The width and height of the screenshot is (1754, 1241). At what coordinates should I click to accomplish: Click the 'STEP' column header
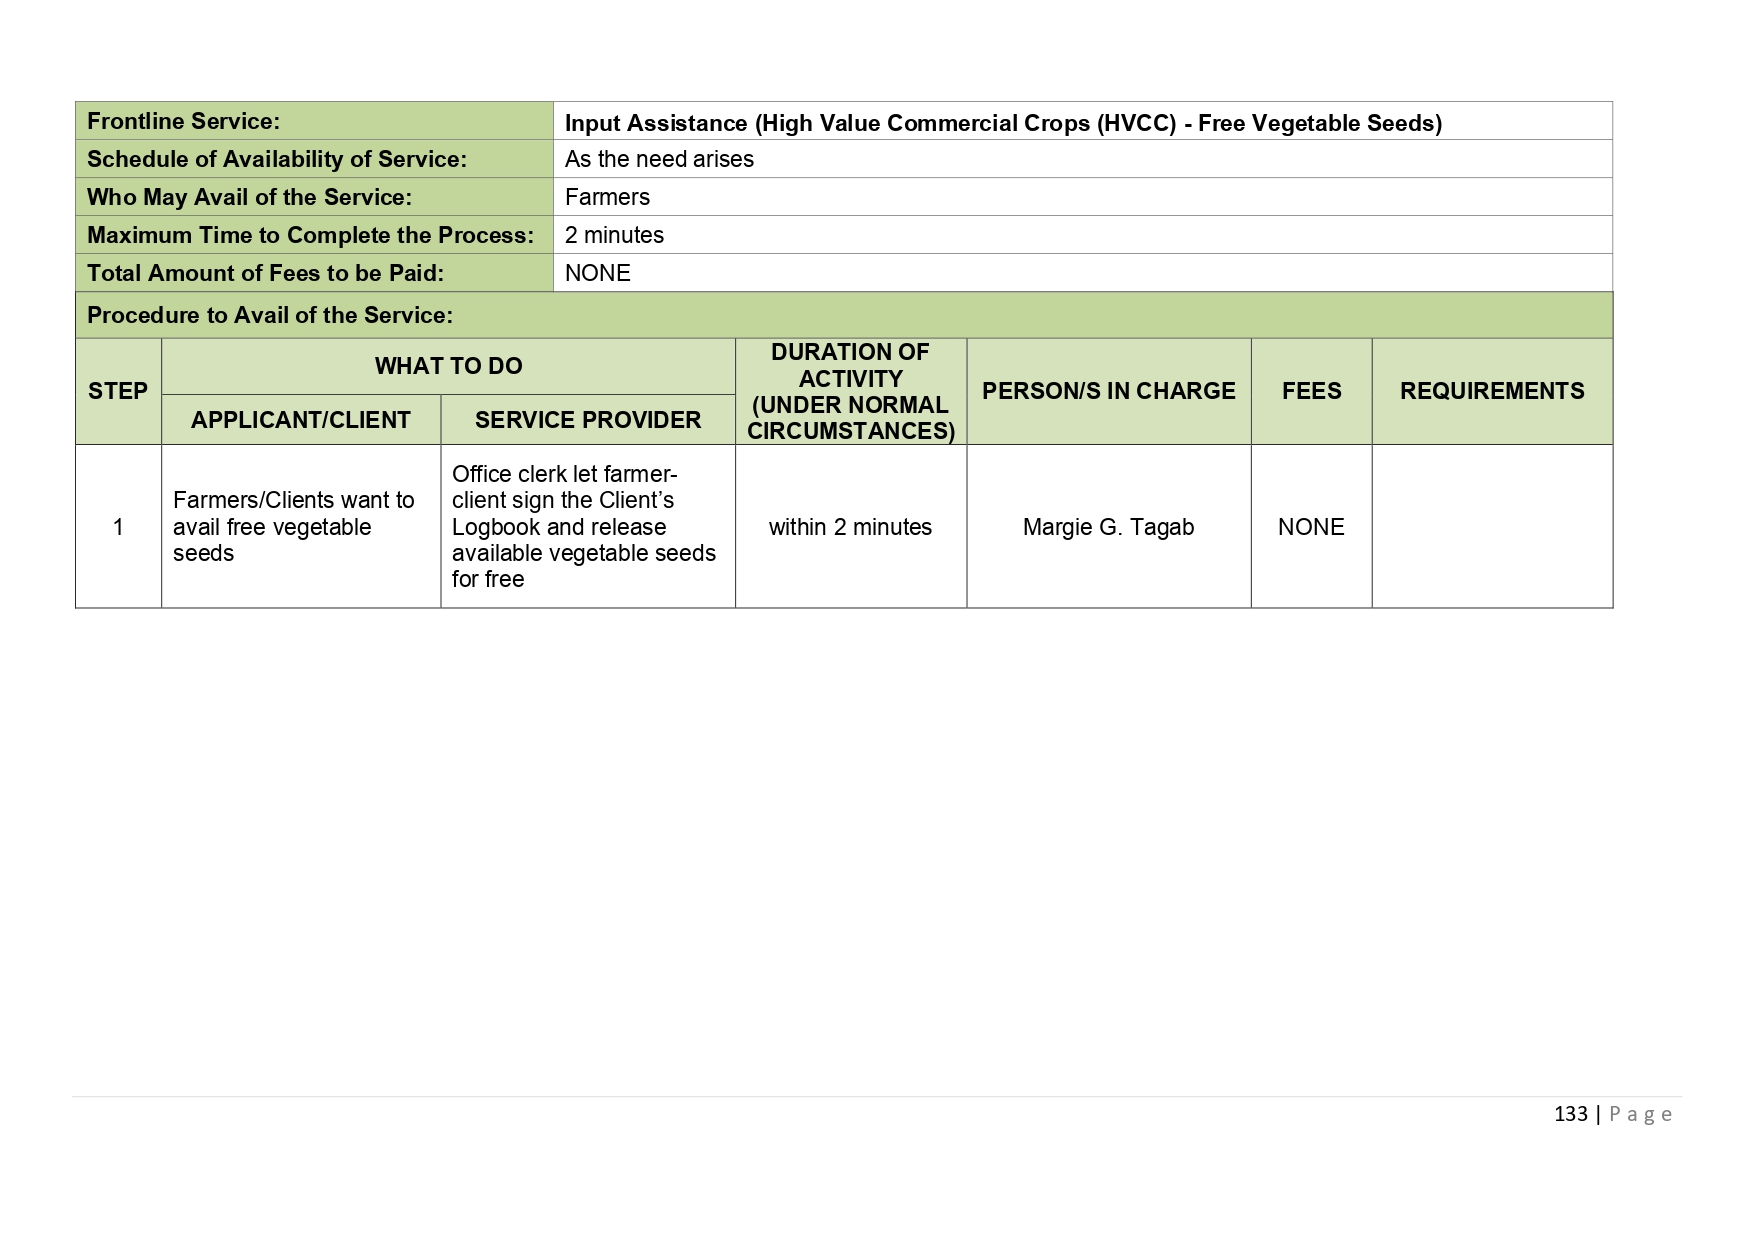118,391
